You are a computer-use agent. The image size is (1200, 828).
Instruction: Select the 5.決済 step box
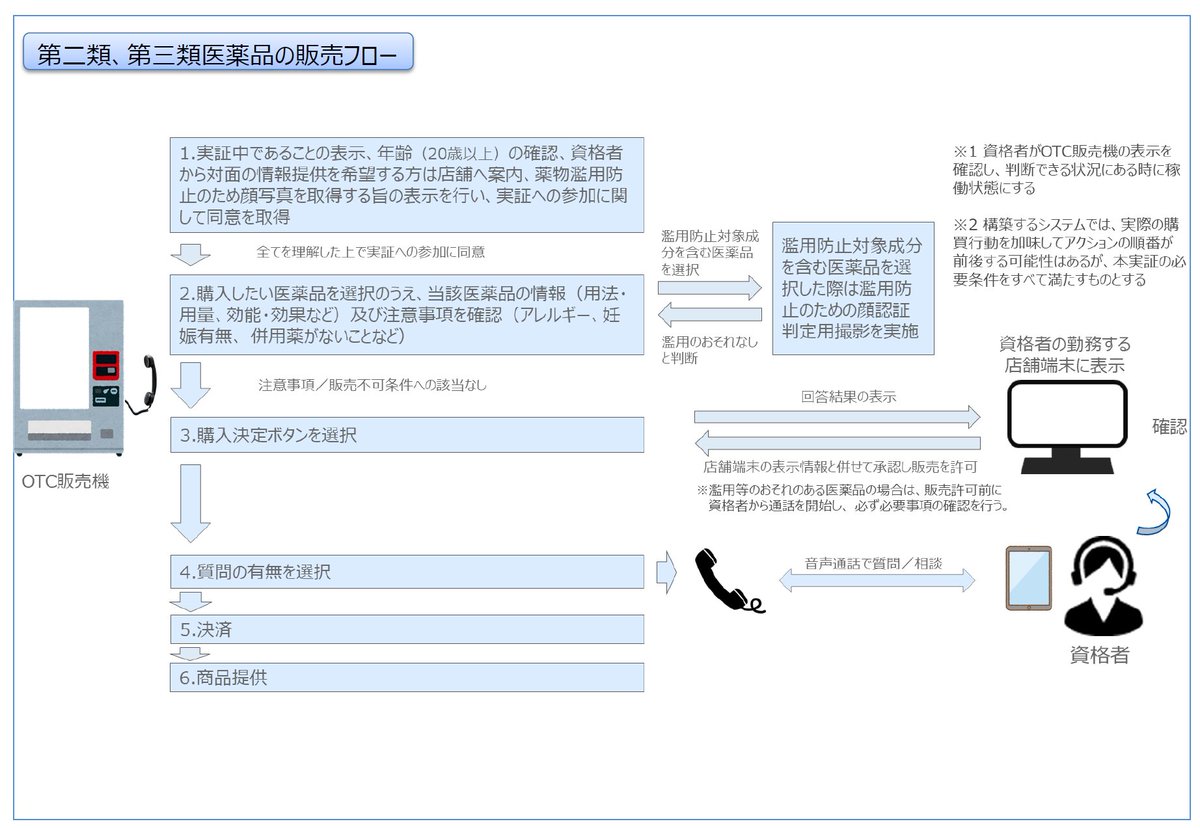point(407,629)
